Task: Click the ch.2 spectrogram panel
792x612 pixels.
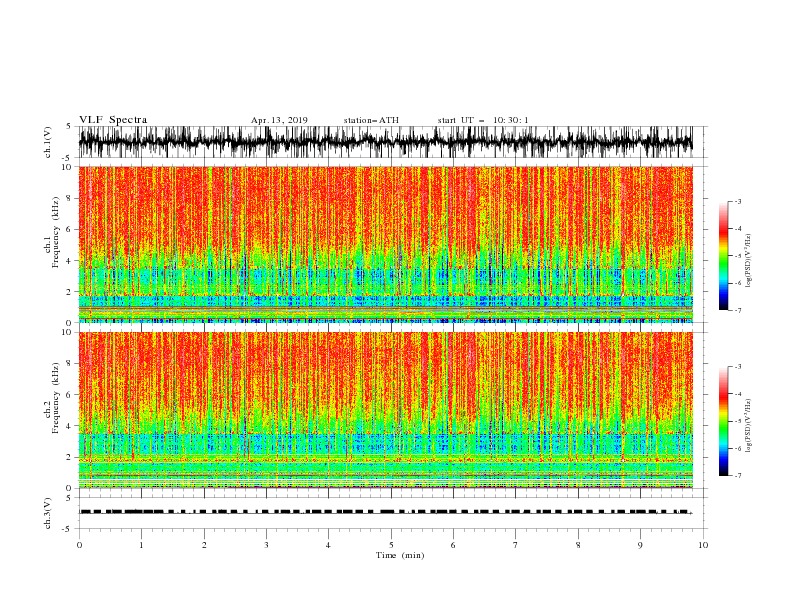Action: click(x=385, y=410)
